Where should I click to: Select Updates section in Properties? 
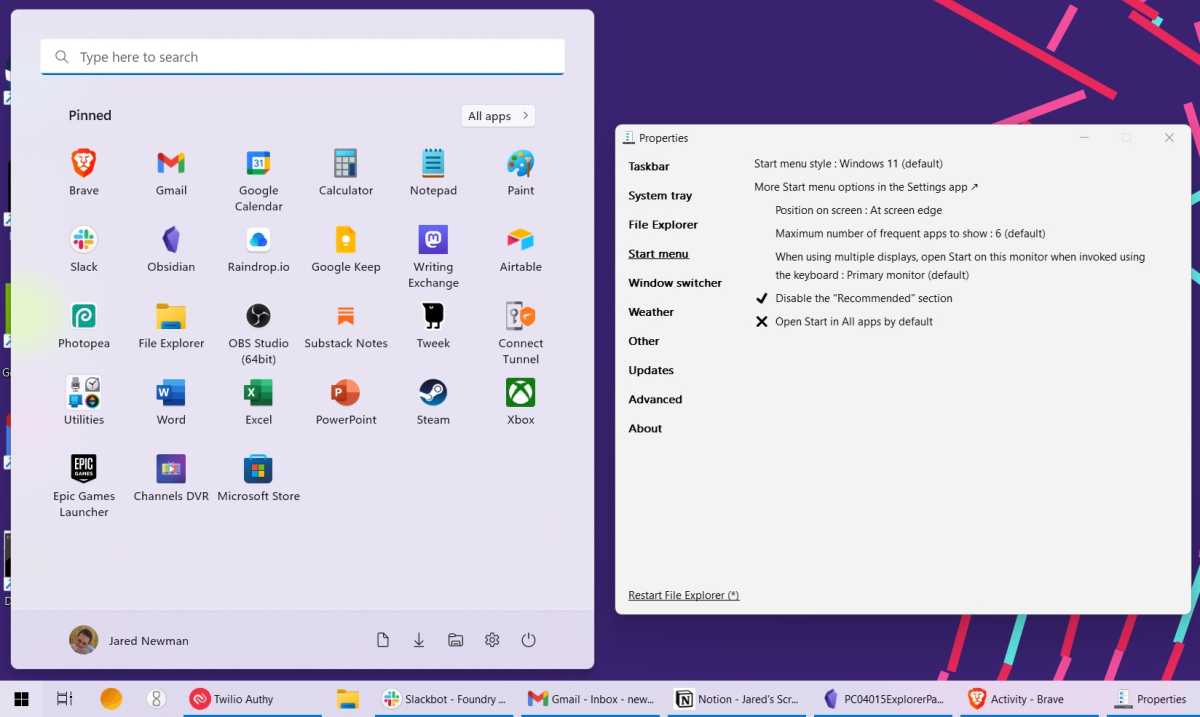click(x=651, y=370)
